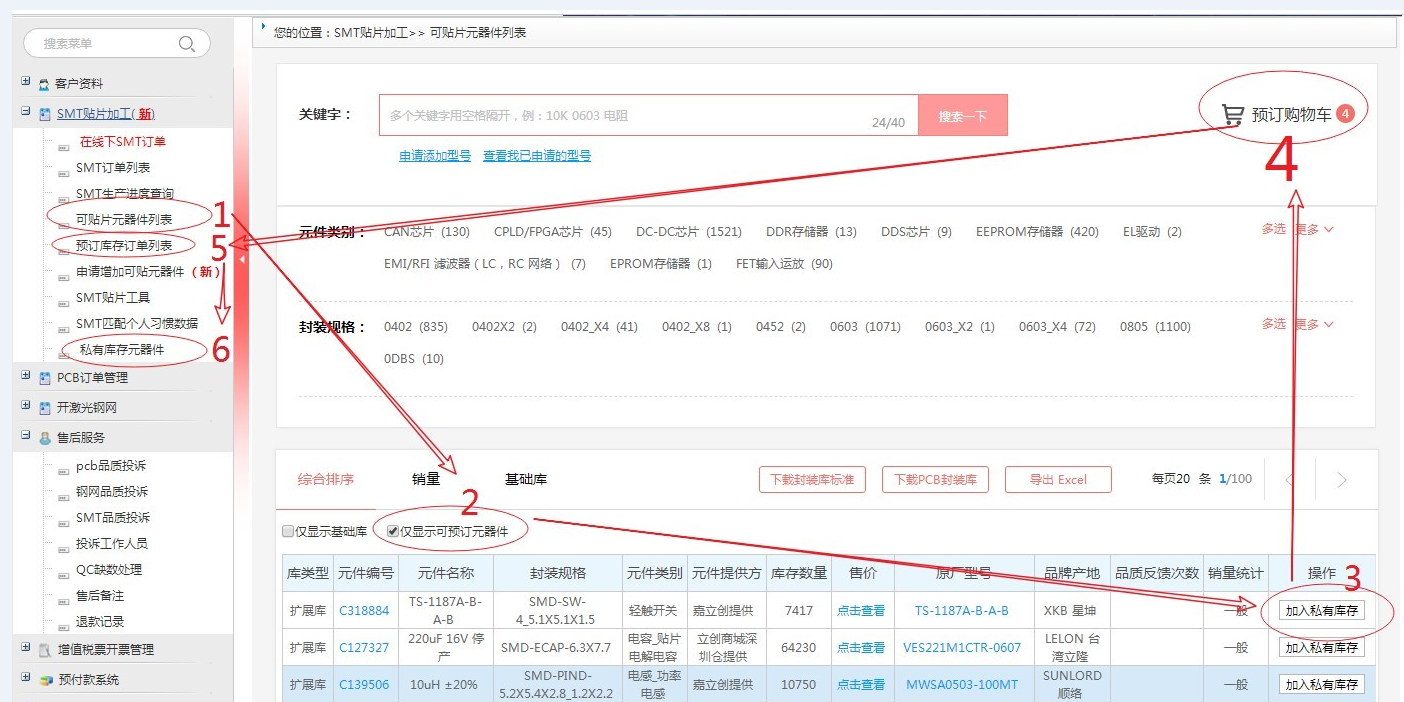Click the 客户资料 person icon
The width and height of the screenshot is (1404, 702).
point(44,84)
